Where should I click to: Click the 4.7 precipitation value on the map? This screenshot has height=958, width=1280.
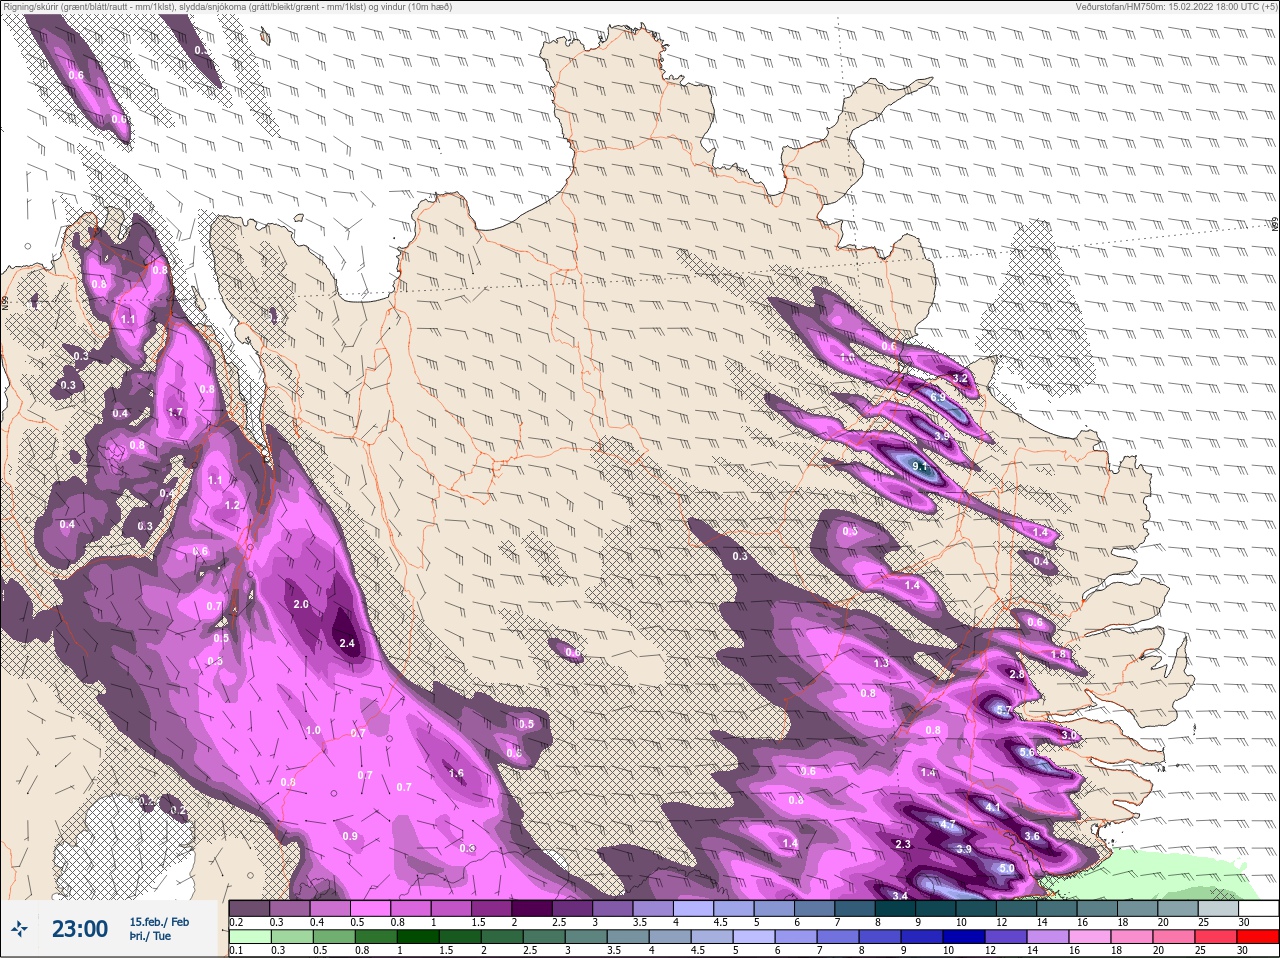click(x=949, y=825)
